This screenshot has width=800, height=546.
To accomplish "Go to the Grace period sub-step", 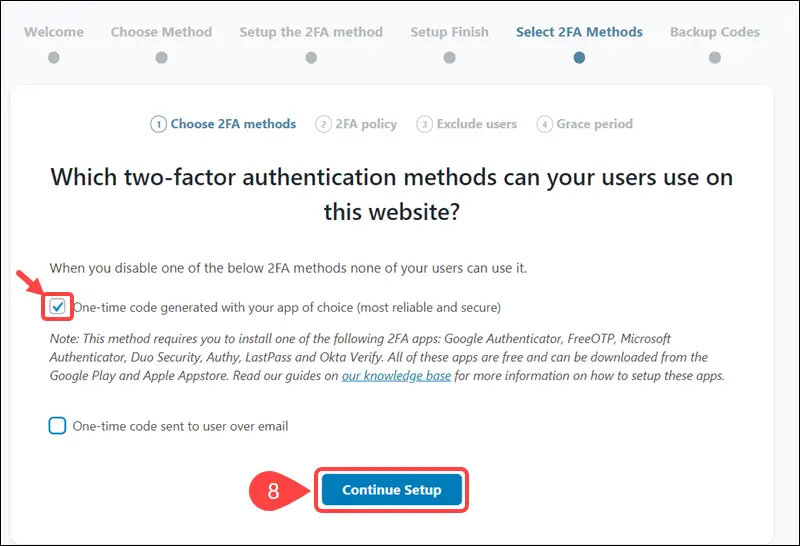I will click(594, 124).
